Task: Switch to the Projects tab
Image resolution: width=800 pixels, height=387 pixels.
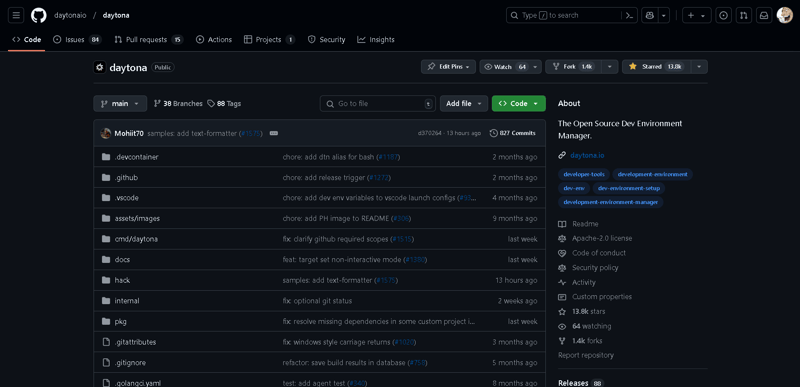Action: click(269, 39)
